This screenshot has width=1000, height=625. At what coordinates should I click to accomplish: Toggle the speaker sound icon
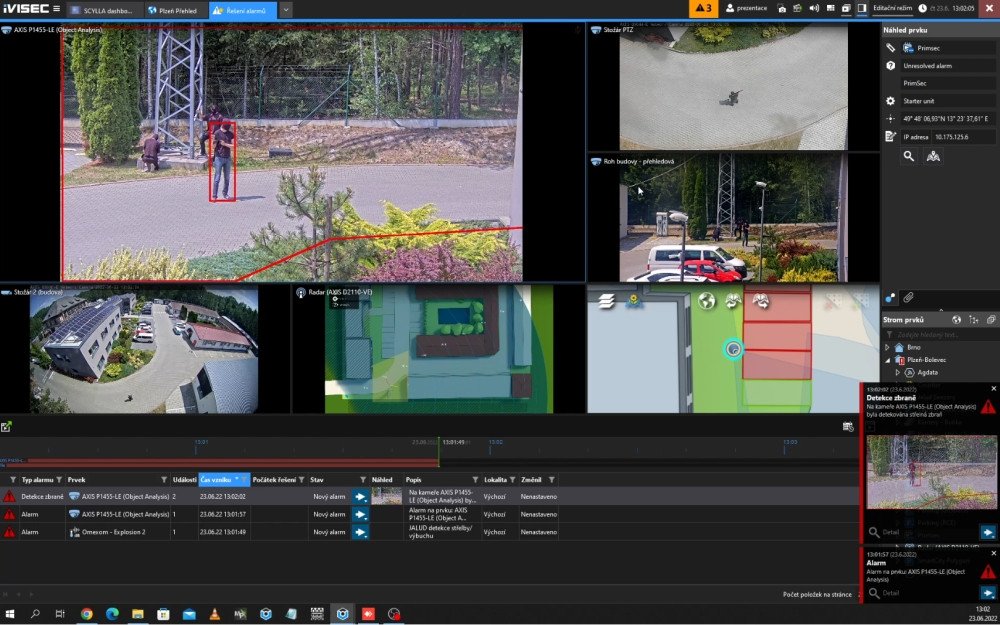pos(814,8)
